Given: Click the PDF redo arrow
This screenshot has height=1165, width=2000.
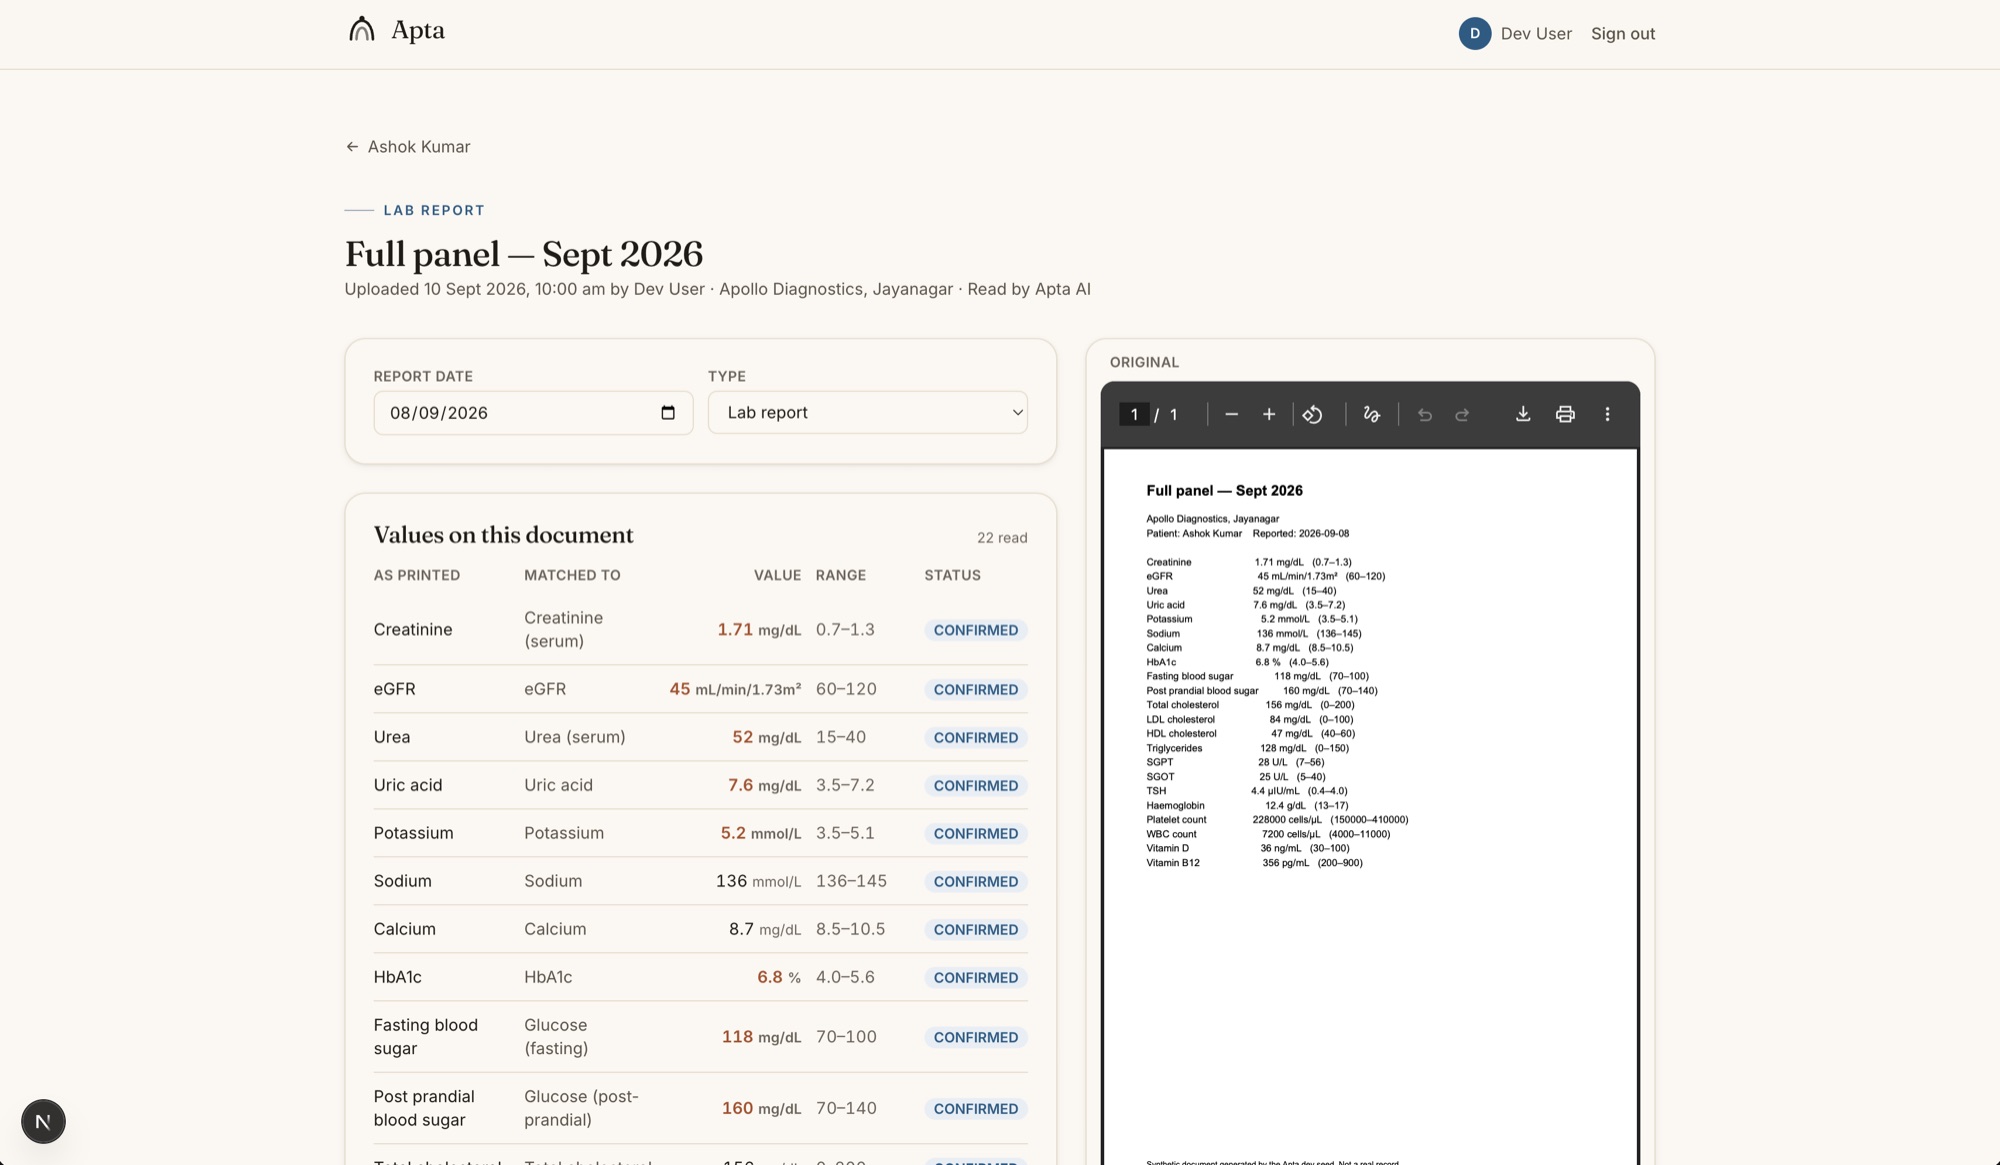Looking at the screenshot, I should 1462,414.
